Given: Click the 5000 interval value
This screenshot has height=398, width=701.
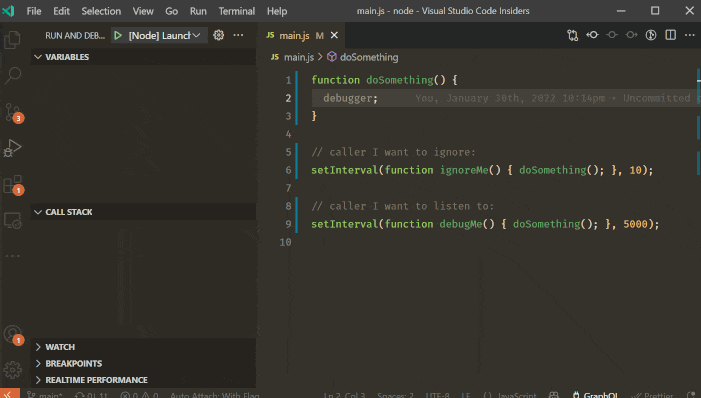Looking at the screenshot, I should pyautogui.click(x=635, y=224).
